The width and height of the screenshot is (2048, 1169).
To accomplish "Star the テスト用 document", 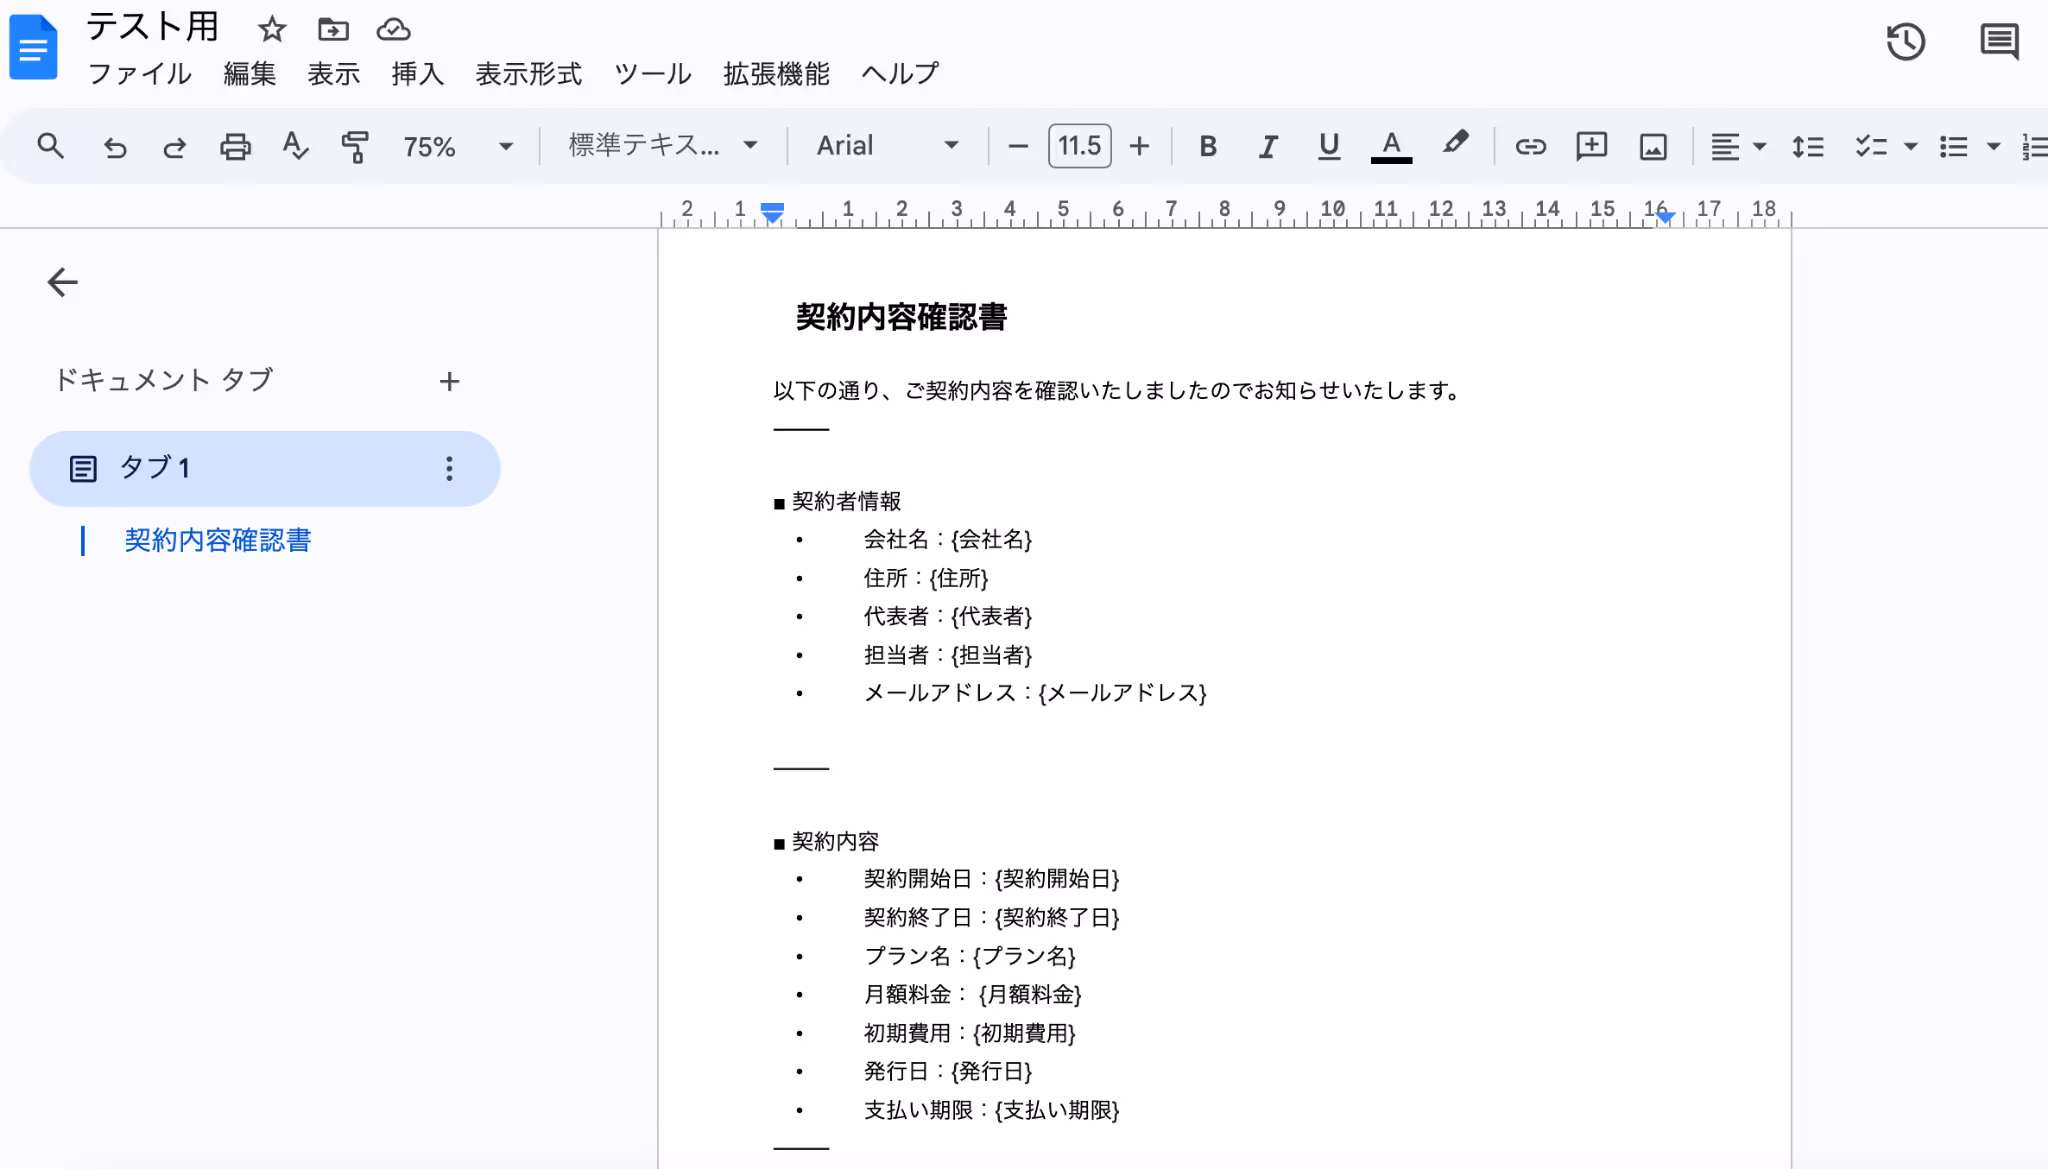I will coord(272,30).
